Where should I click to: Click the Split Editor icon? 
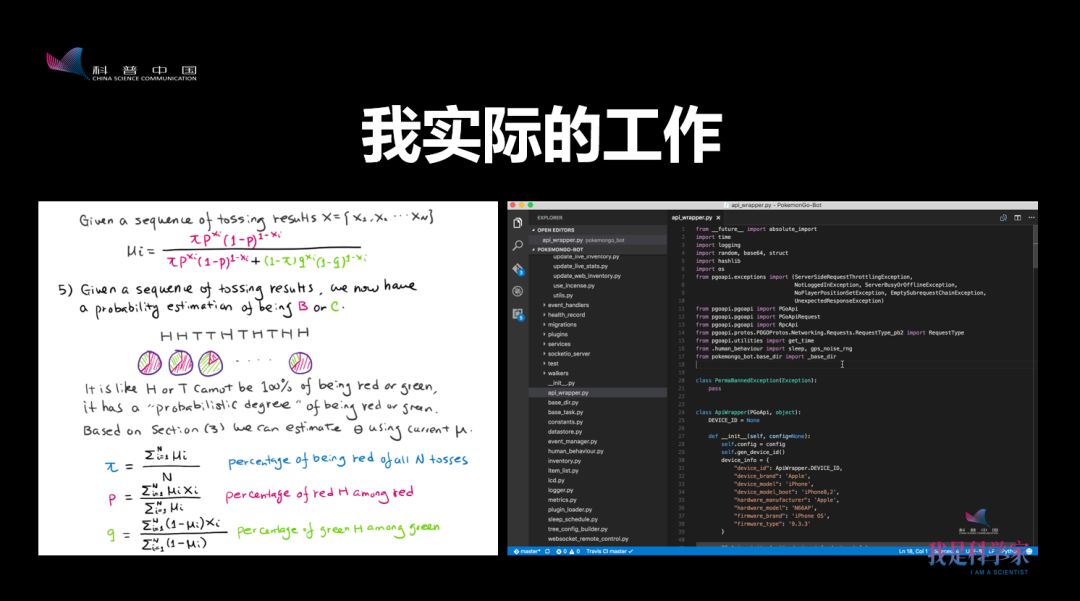(1017, 218)
